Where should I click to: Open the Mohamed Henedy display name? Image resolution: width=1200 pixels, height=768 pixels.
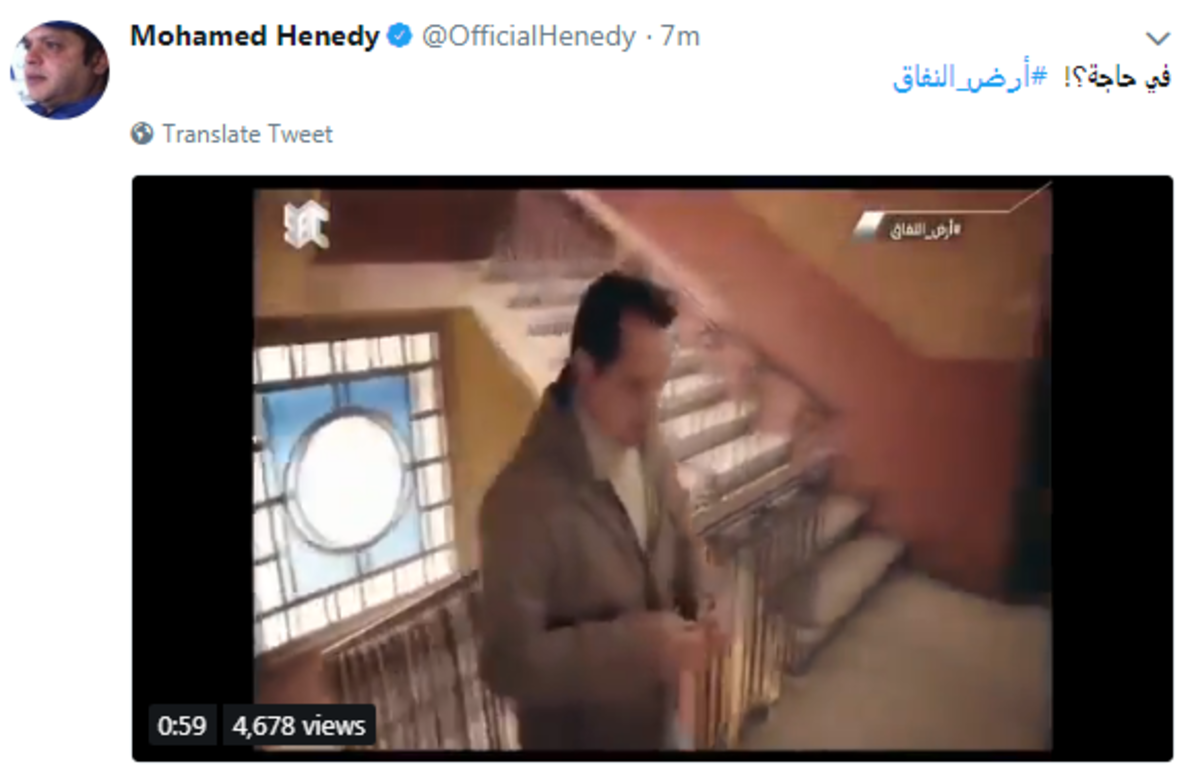coord(255,37)
